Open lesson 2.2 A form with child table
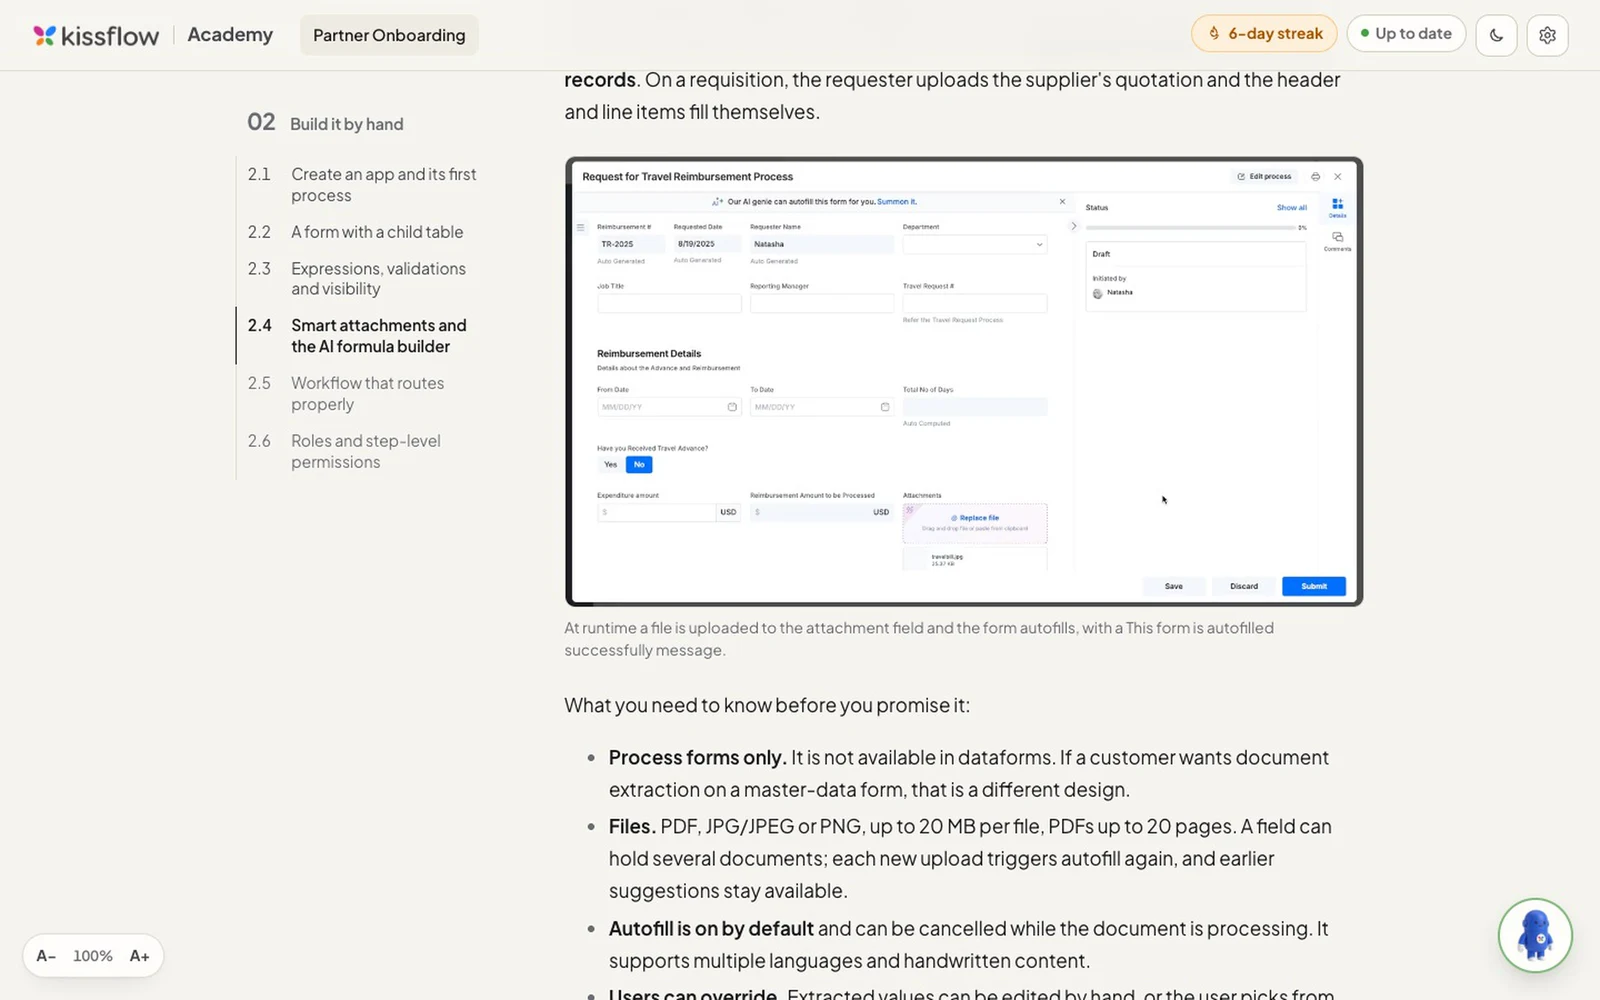 click(x=356, y=232)
